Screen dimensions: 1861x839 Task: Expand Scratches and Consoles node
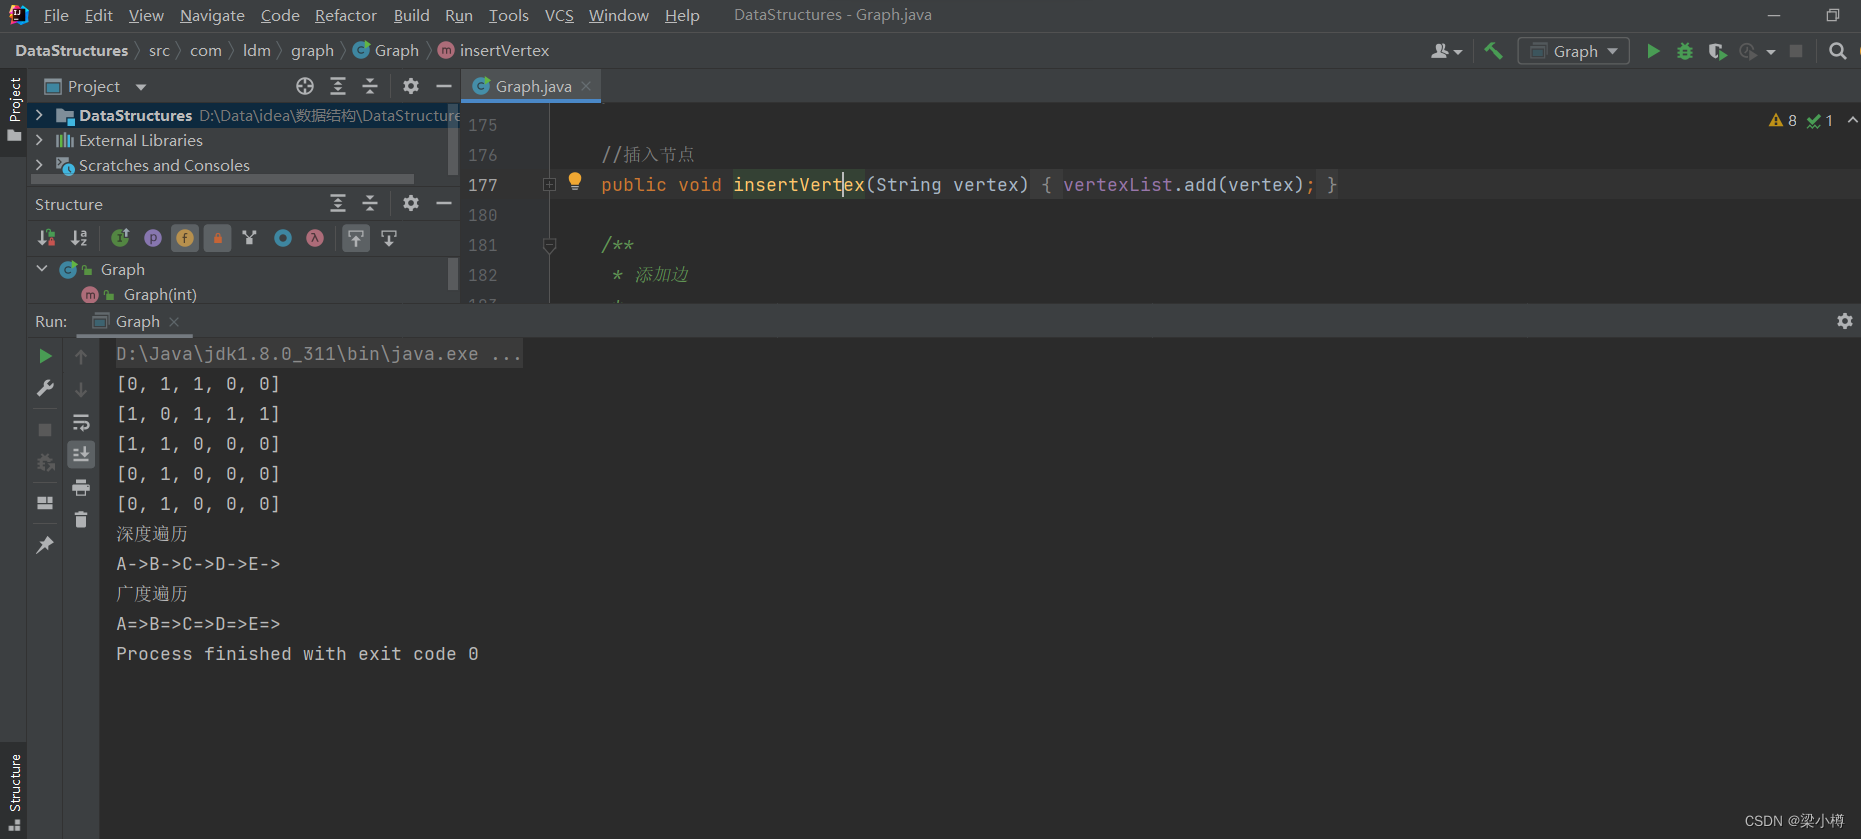click(x=39, y=165)
